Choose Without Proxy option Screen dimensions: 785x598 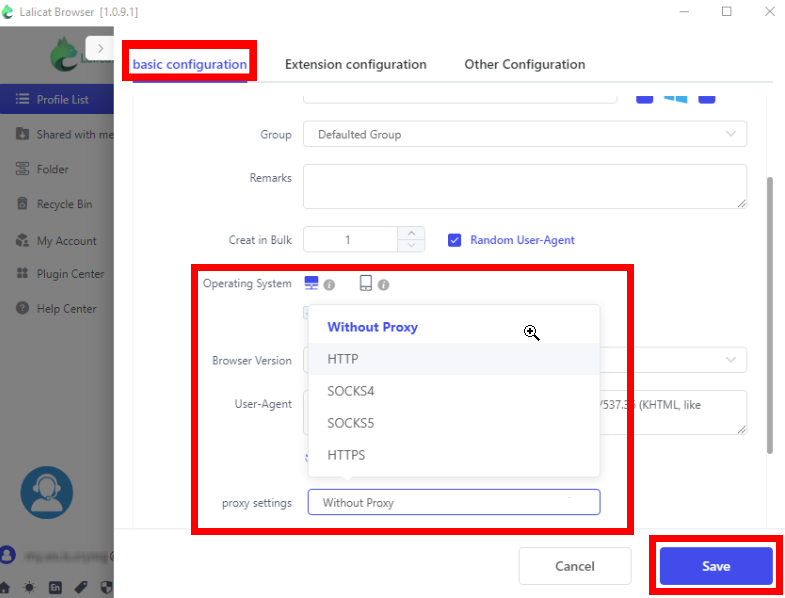point(454,327)
